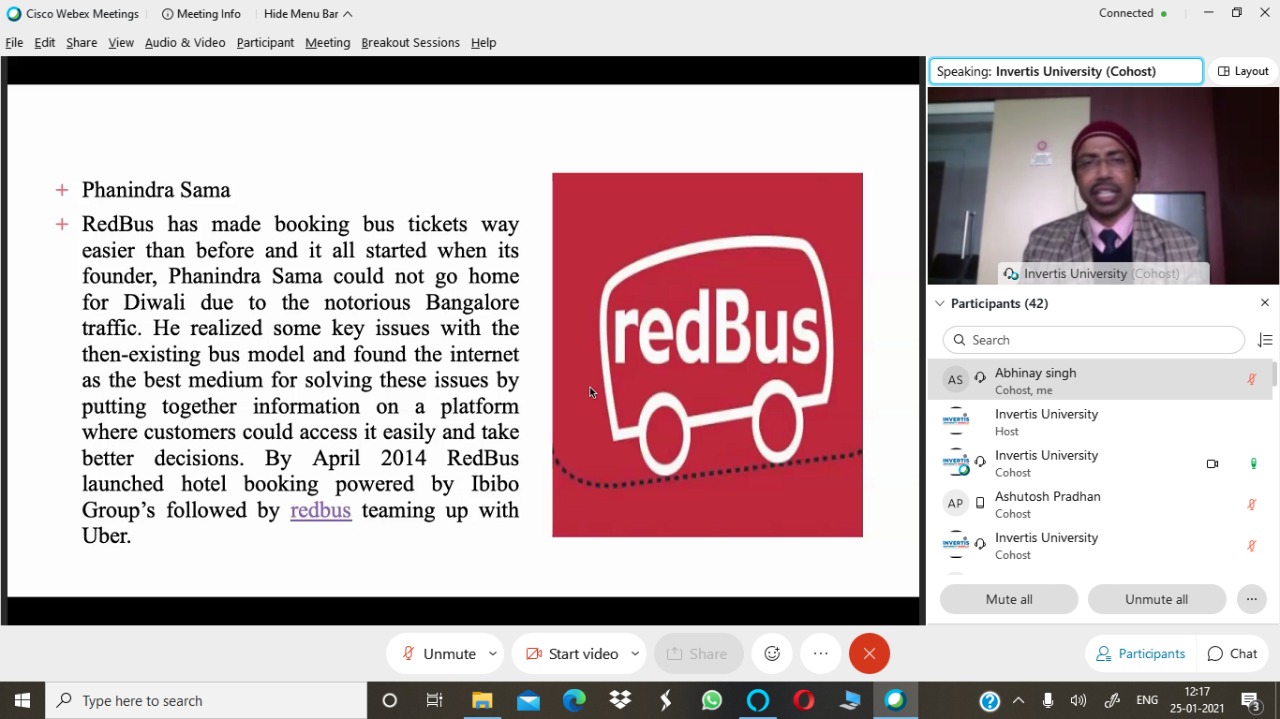Click the headset icon beside Abhinay singh
Screen dimensions: 1280x719
coord(980,378)
